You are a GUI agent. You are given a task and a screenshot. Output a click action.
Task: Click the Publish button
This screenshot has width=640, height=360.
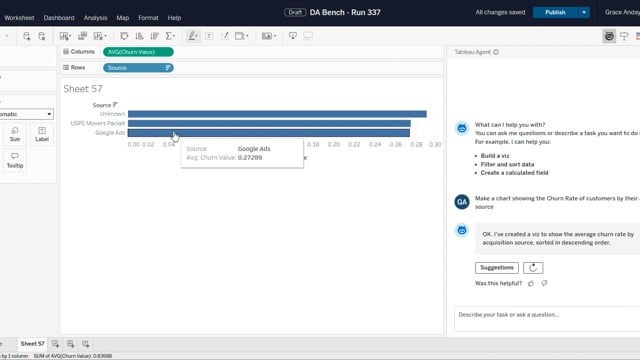(x=556, y=12)
